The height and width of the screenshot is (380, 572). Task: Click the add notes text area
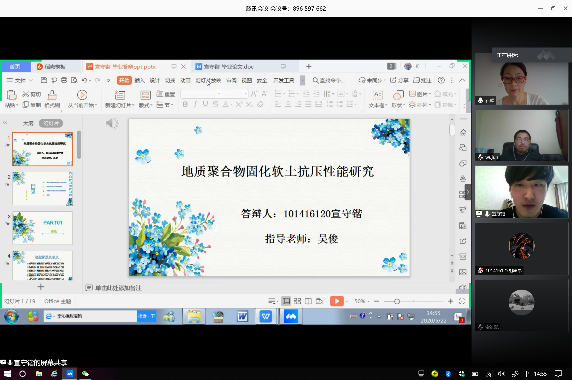[x=114, y=288]
